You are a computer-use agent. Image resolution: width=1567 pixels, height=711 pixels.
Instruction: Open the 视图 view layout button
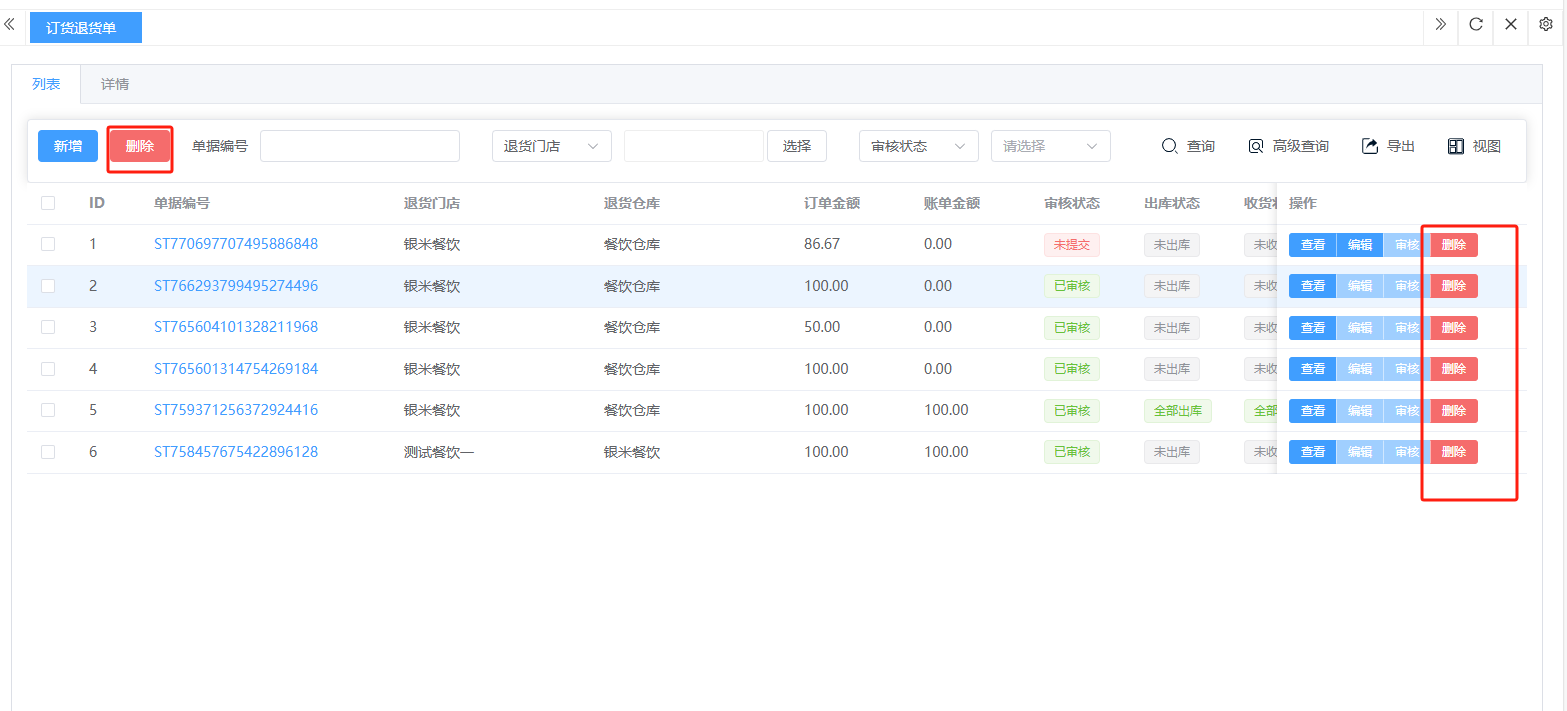click(x=1474, y=146)
